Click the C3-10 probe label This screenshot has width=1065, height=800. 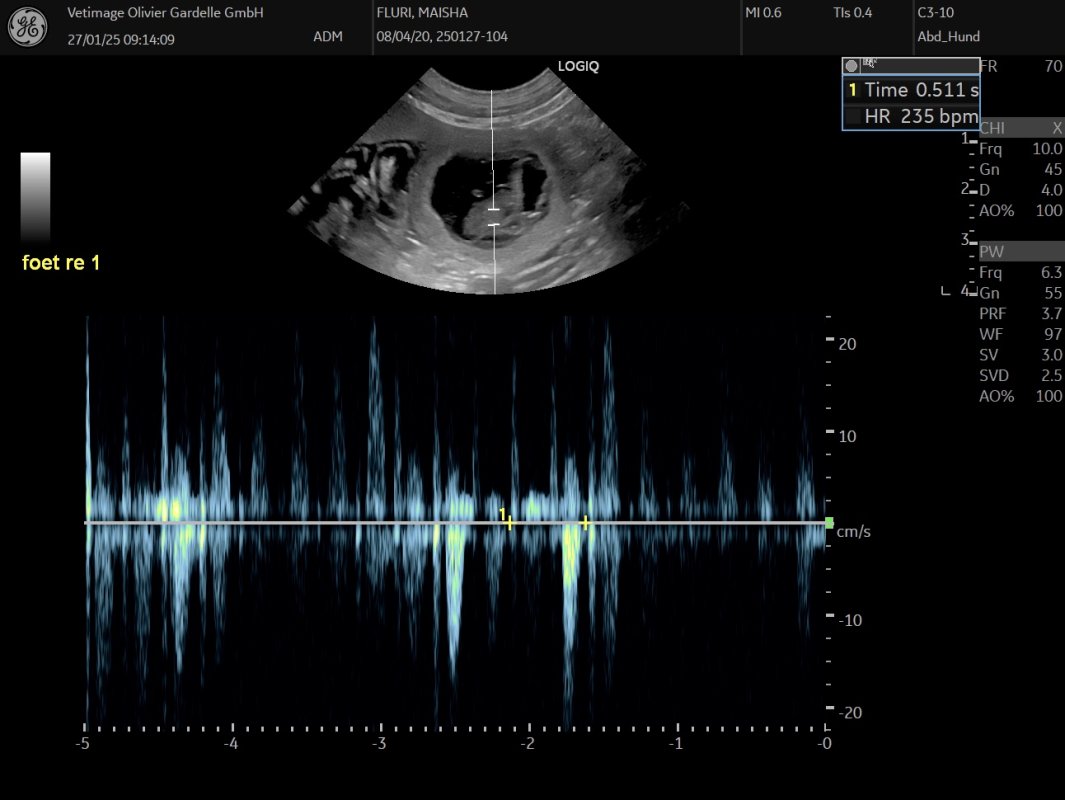[x=935, y=13]
